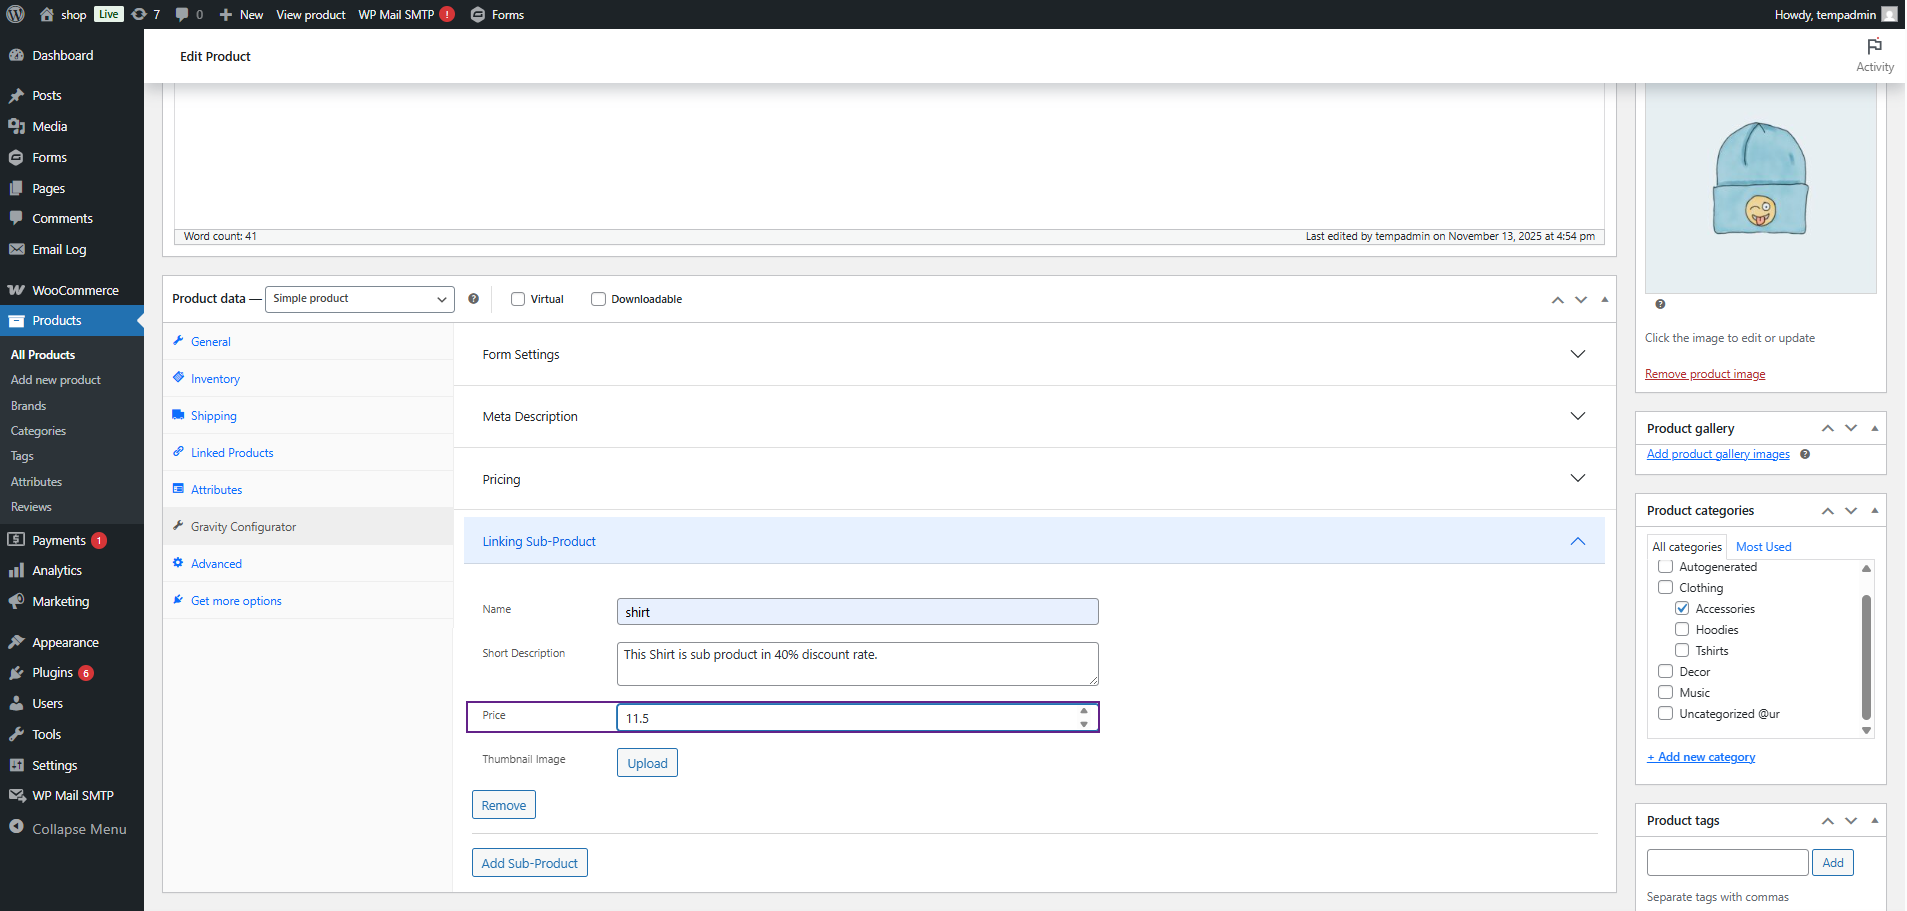Click the sub-product Name field
This screenshot has height=911, width=1907.
tap(857, 612)
